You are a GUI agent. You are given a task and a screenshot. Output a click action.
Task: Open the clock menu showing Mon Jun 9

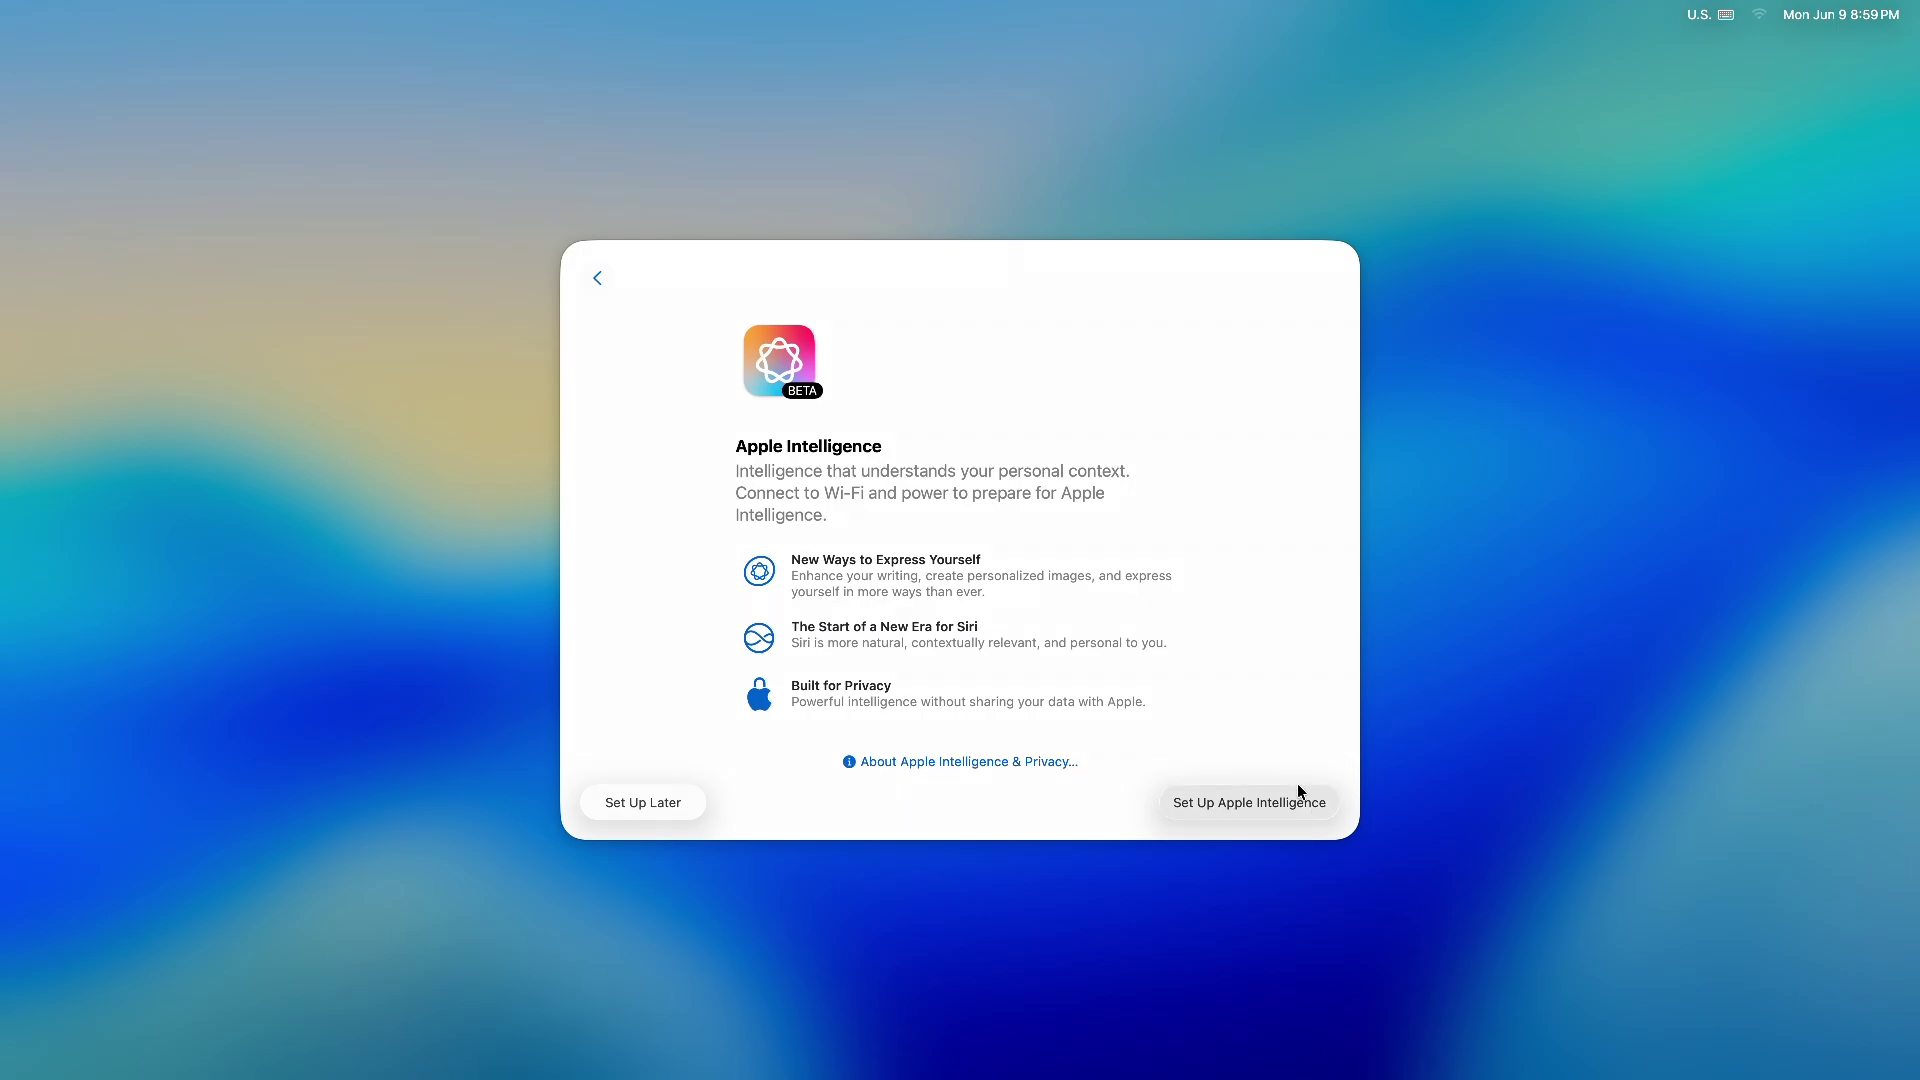click(x=1841, y=14)
